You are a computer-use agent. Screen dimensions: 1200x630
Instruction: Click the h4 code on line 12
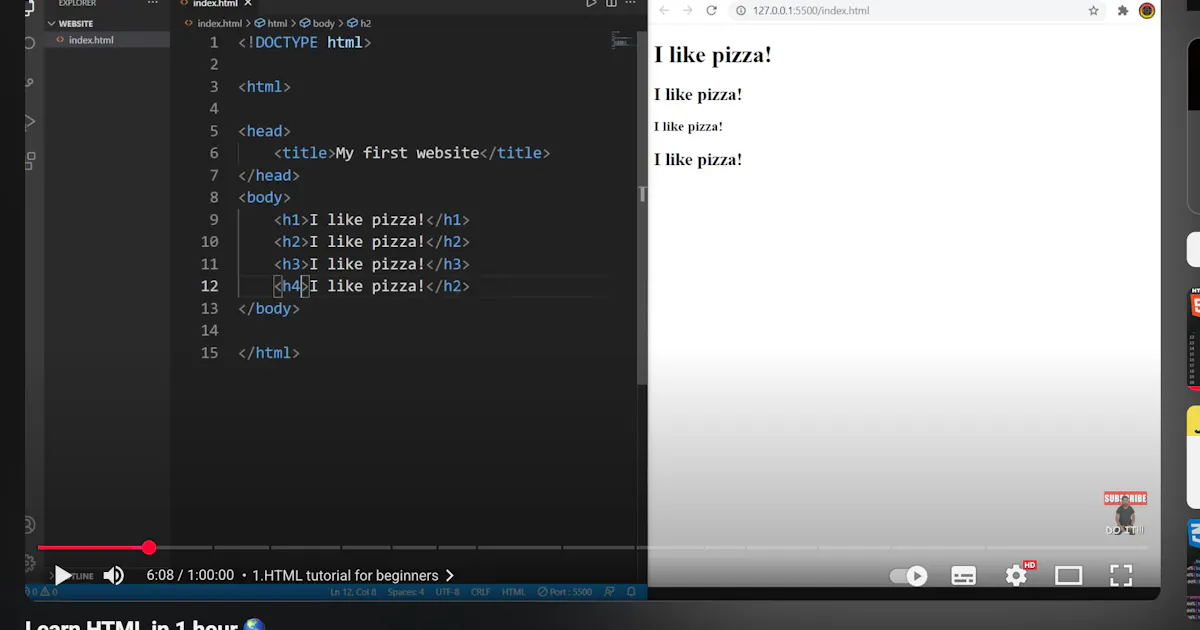372,286
